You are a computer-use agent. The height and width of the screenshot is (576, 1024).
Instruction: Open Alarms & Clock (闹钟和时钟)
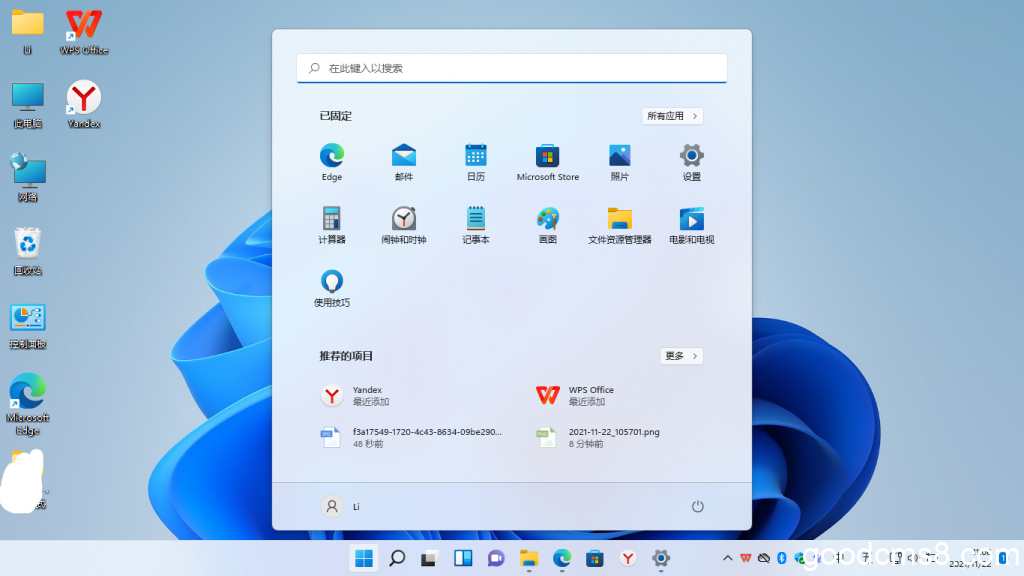[404, 225]
